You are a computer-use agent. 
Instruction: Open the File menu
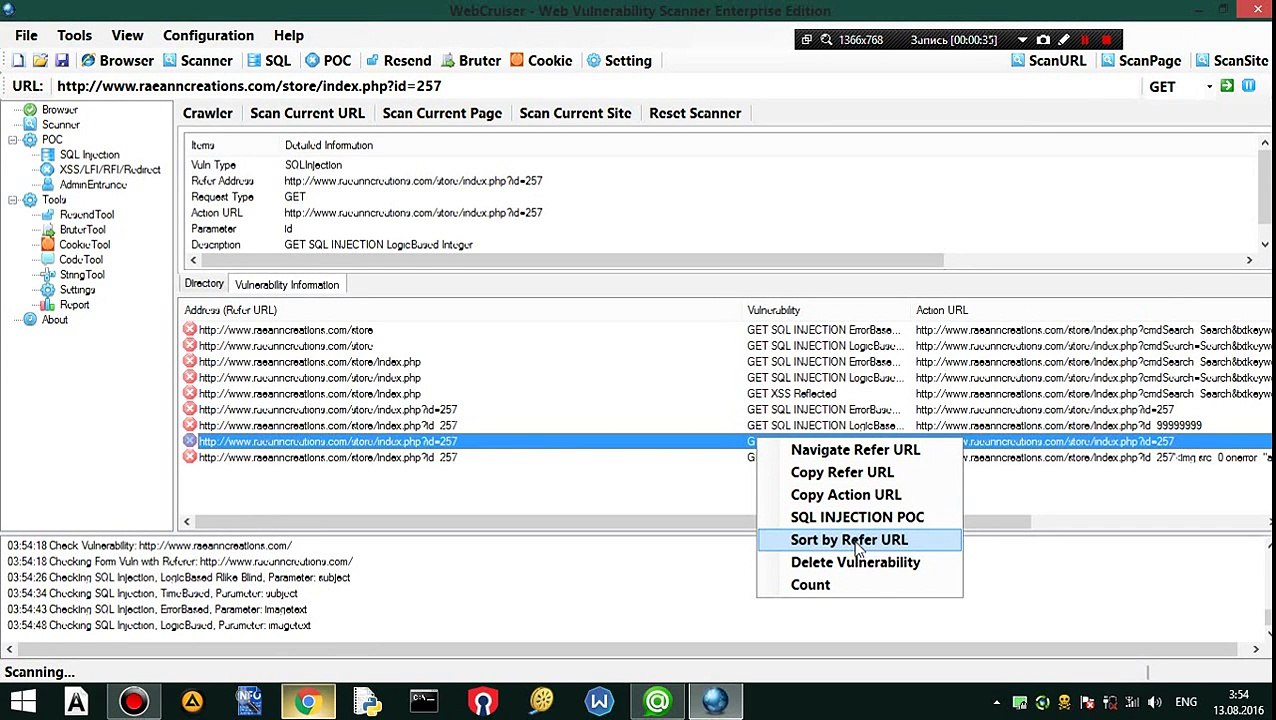click(26, 36)
